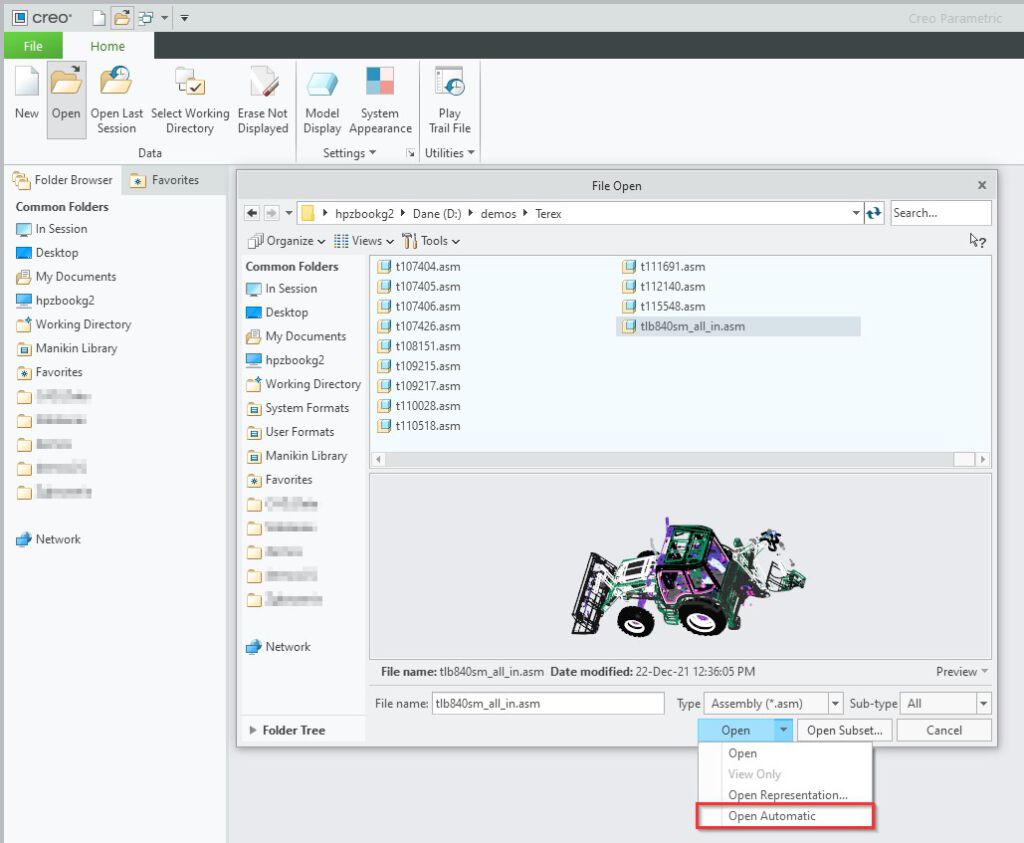Expand the Views dropdown
The height and width of the screenshot is (843, 1024).
click(x=364, y=241)
